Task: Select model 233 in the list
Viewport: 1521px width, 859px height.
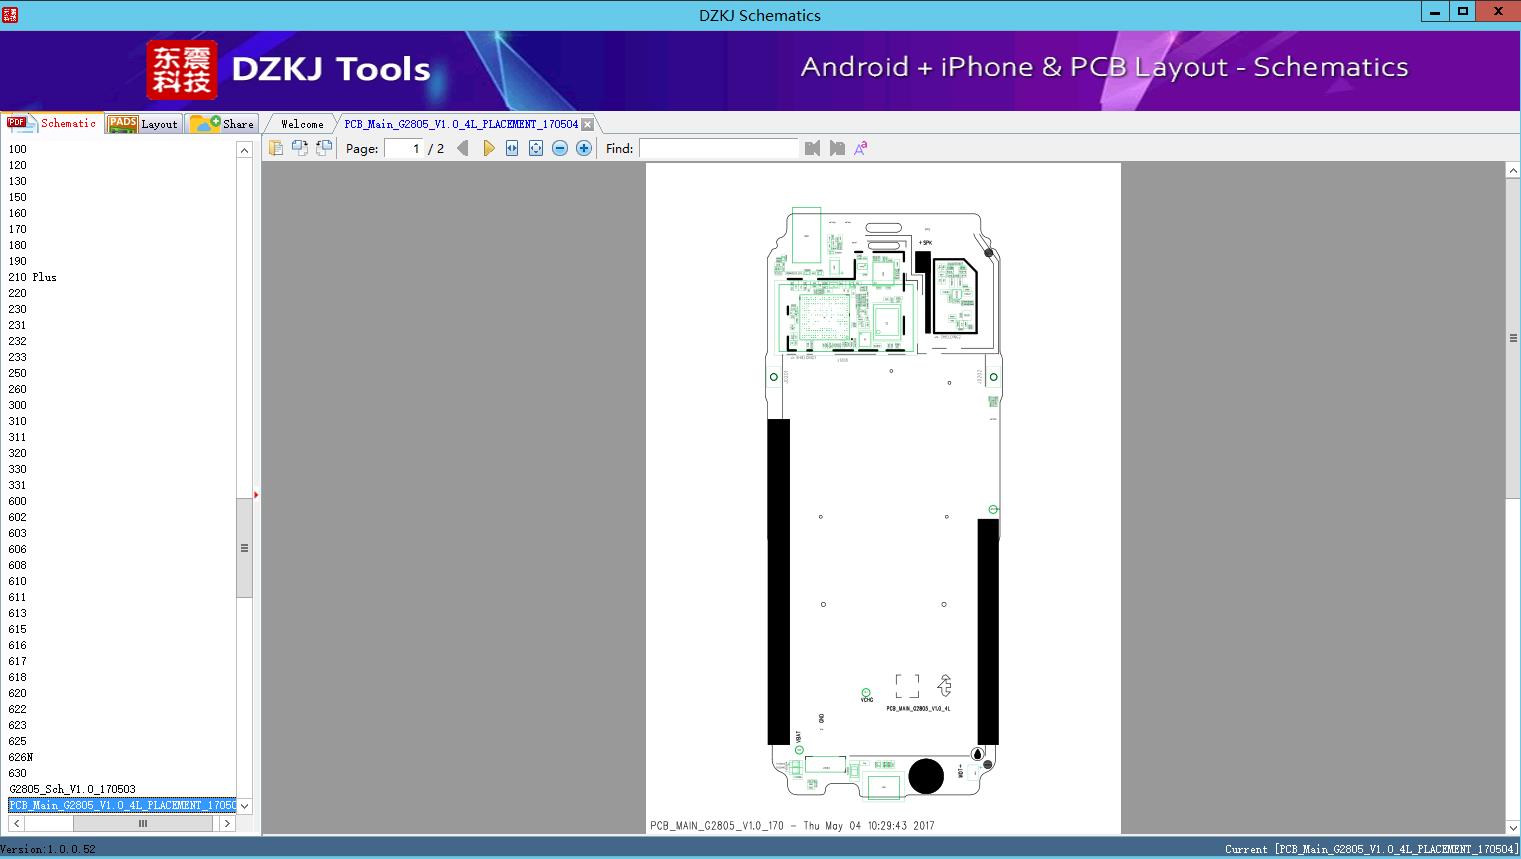Action: (x=18, y=357)
